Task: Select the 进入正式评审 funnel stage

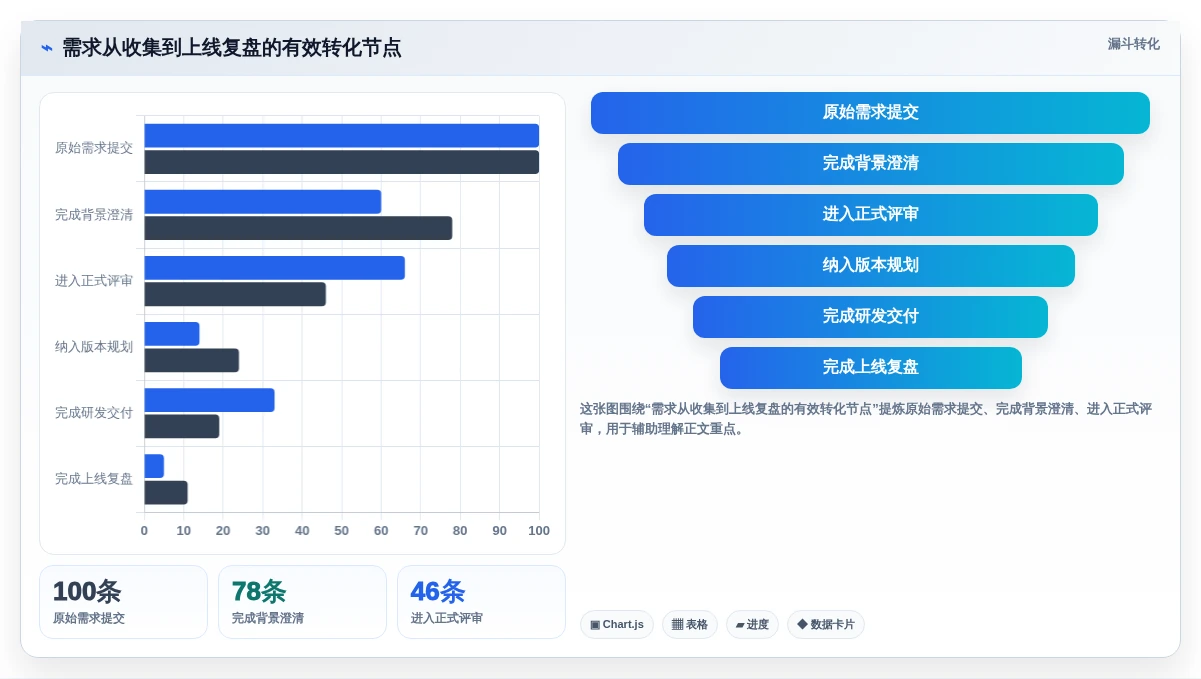Action: coord(870,215)
